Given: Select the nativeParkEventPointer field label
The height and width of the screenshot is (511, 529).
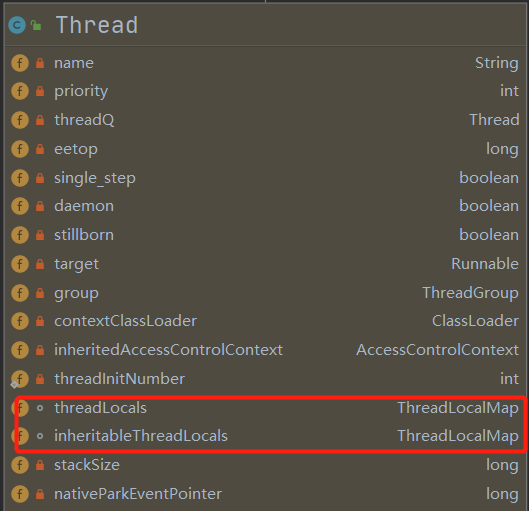Looking at the screenshot, I should pyautogui.click(x=138, y=494).
